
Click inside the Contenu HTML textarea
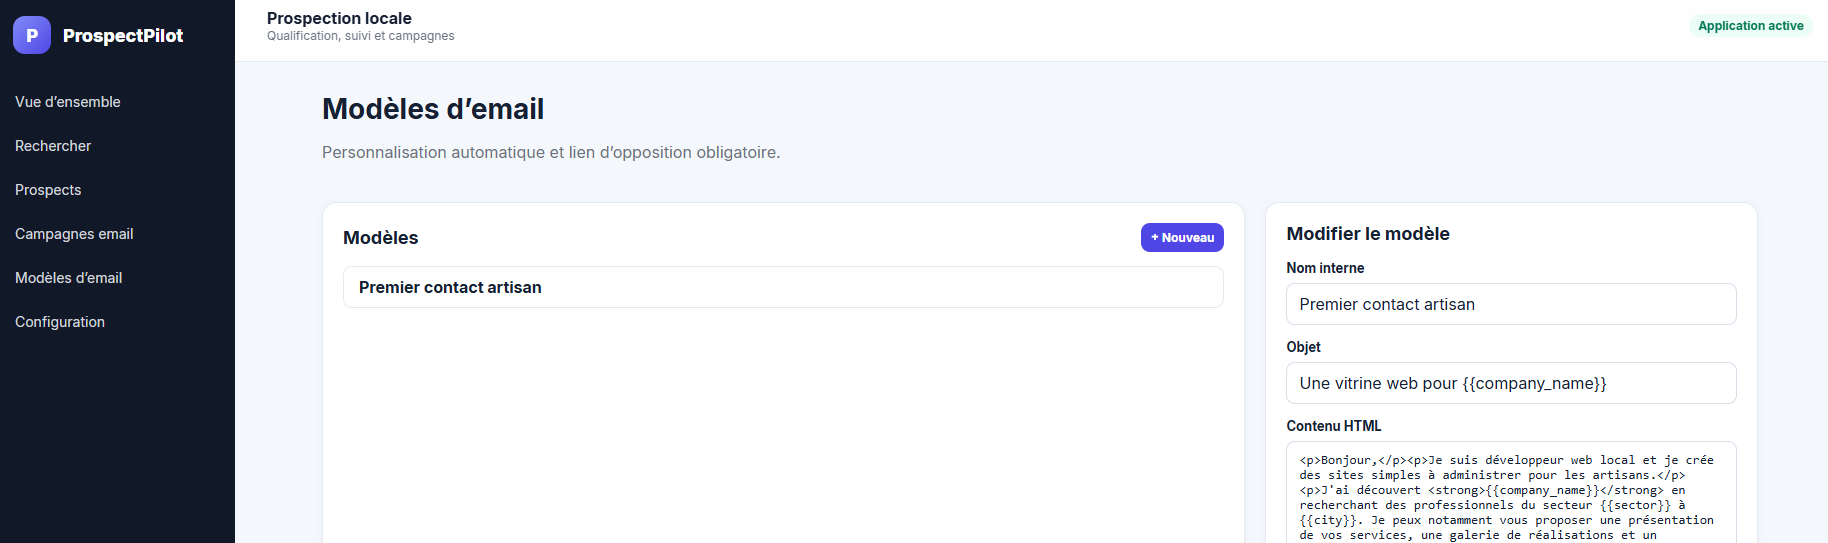pyautogui.click(x=1511, y=493)
